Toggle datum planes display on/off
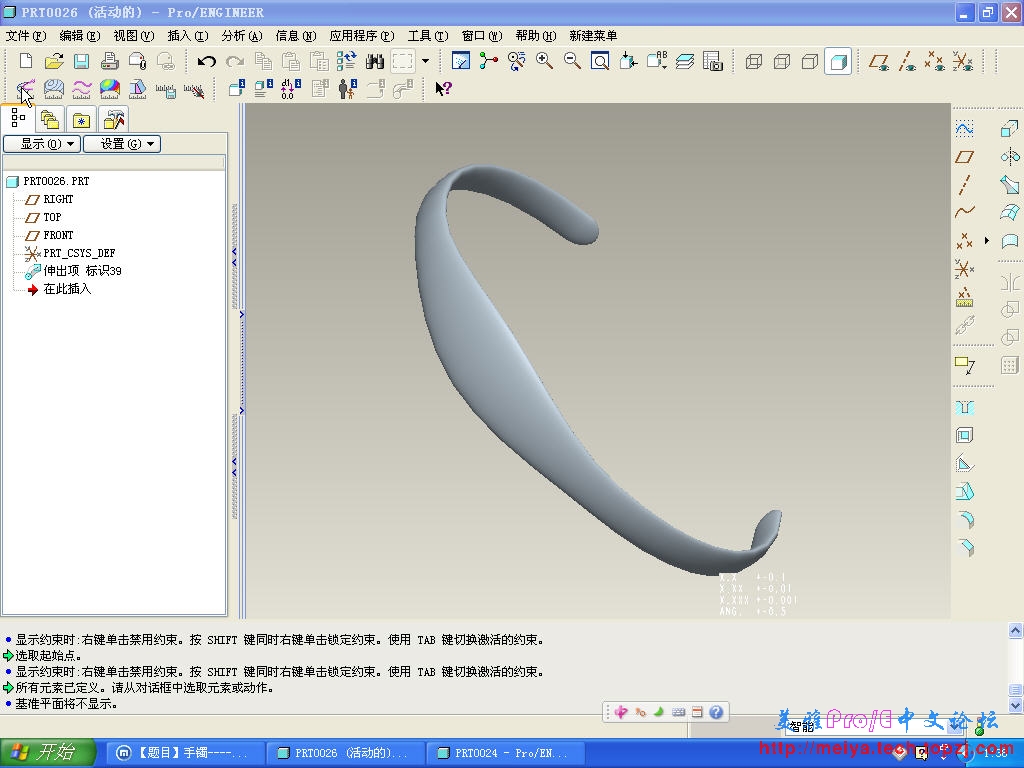Image resolution: width=1024 pixels, height=768 pixels. coord(879,62)
